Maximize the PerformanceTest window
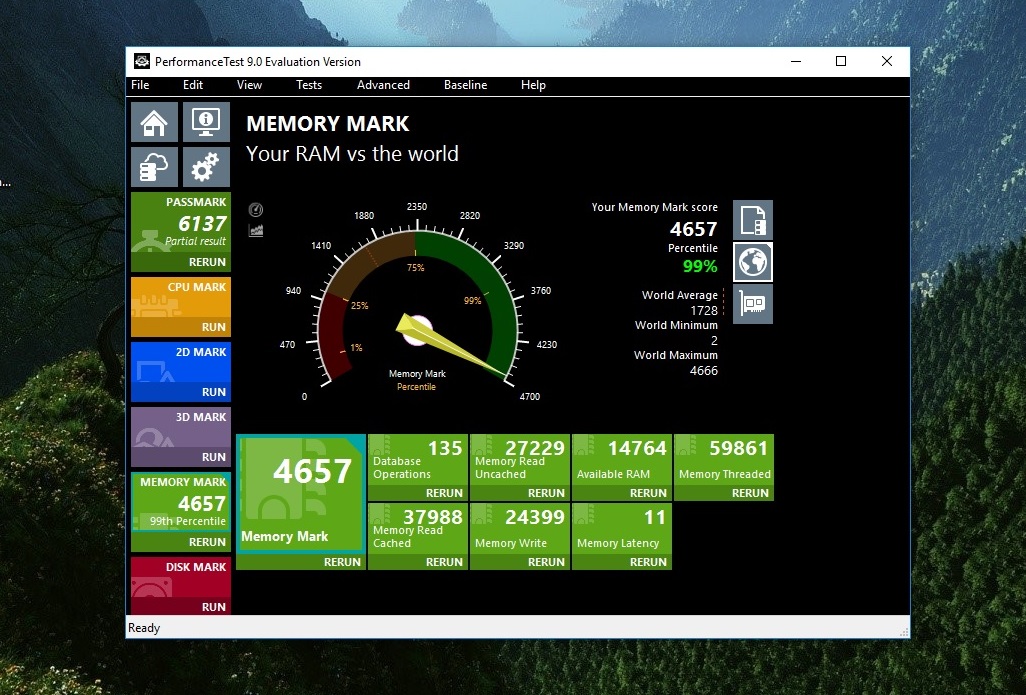 [841, 61]
